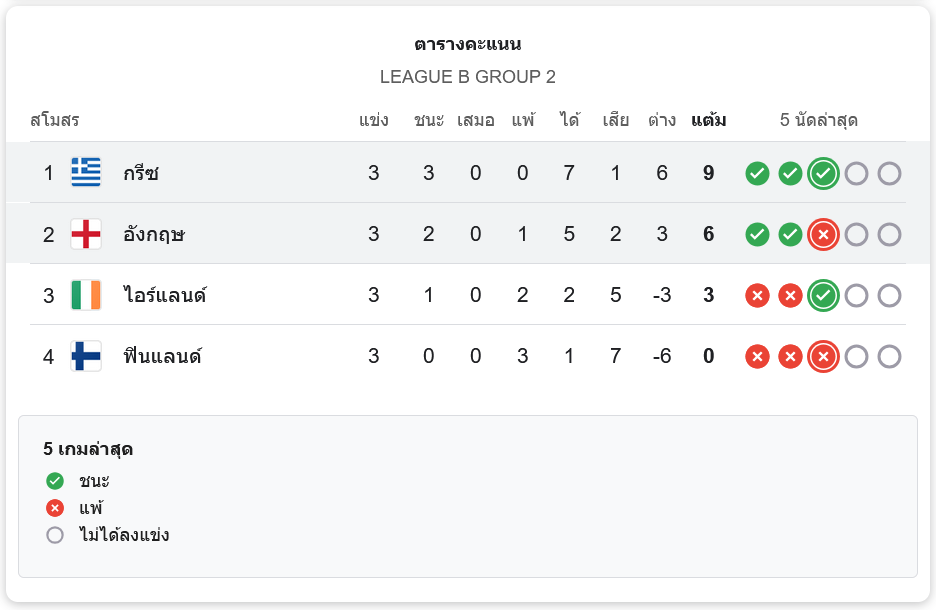Click Greece's most recent win icon

pyautogui.click(x=823, y=173)
